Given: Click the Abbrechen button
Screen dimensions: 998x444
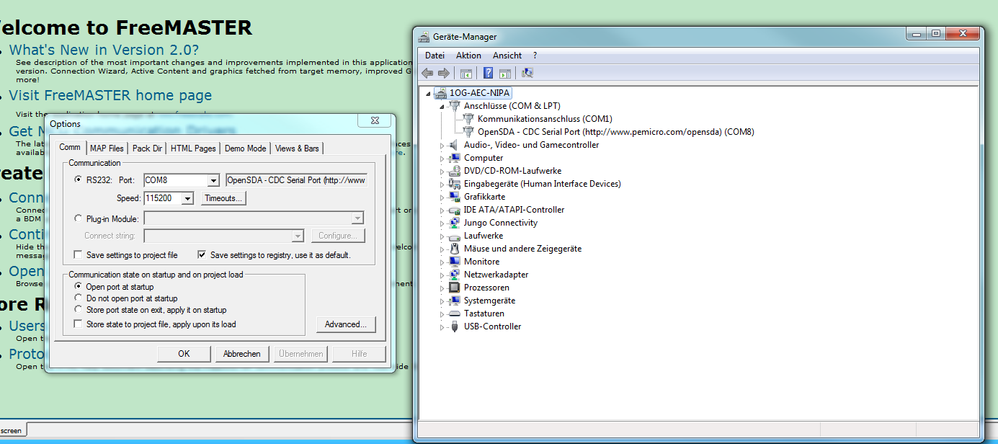Looking at the screenshot, I should 242,354.
